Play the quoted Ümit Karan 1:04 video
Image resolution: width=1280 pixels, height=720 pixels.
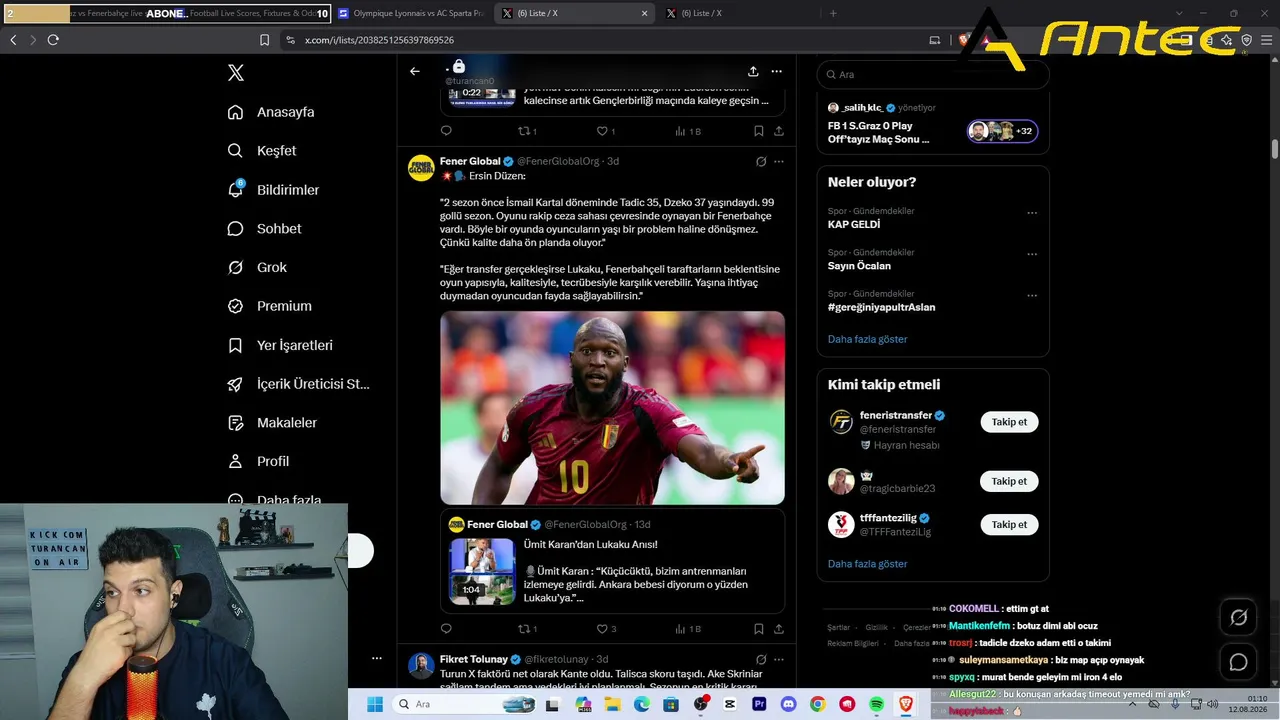click(x=482, y=572)
